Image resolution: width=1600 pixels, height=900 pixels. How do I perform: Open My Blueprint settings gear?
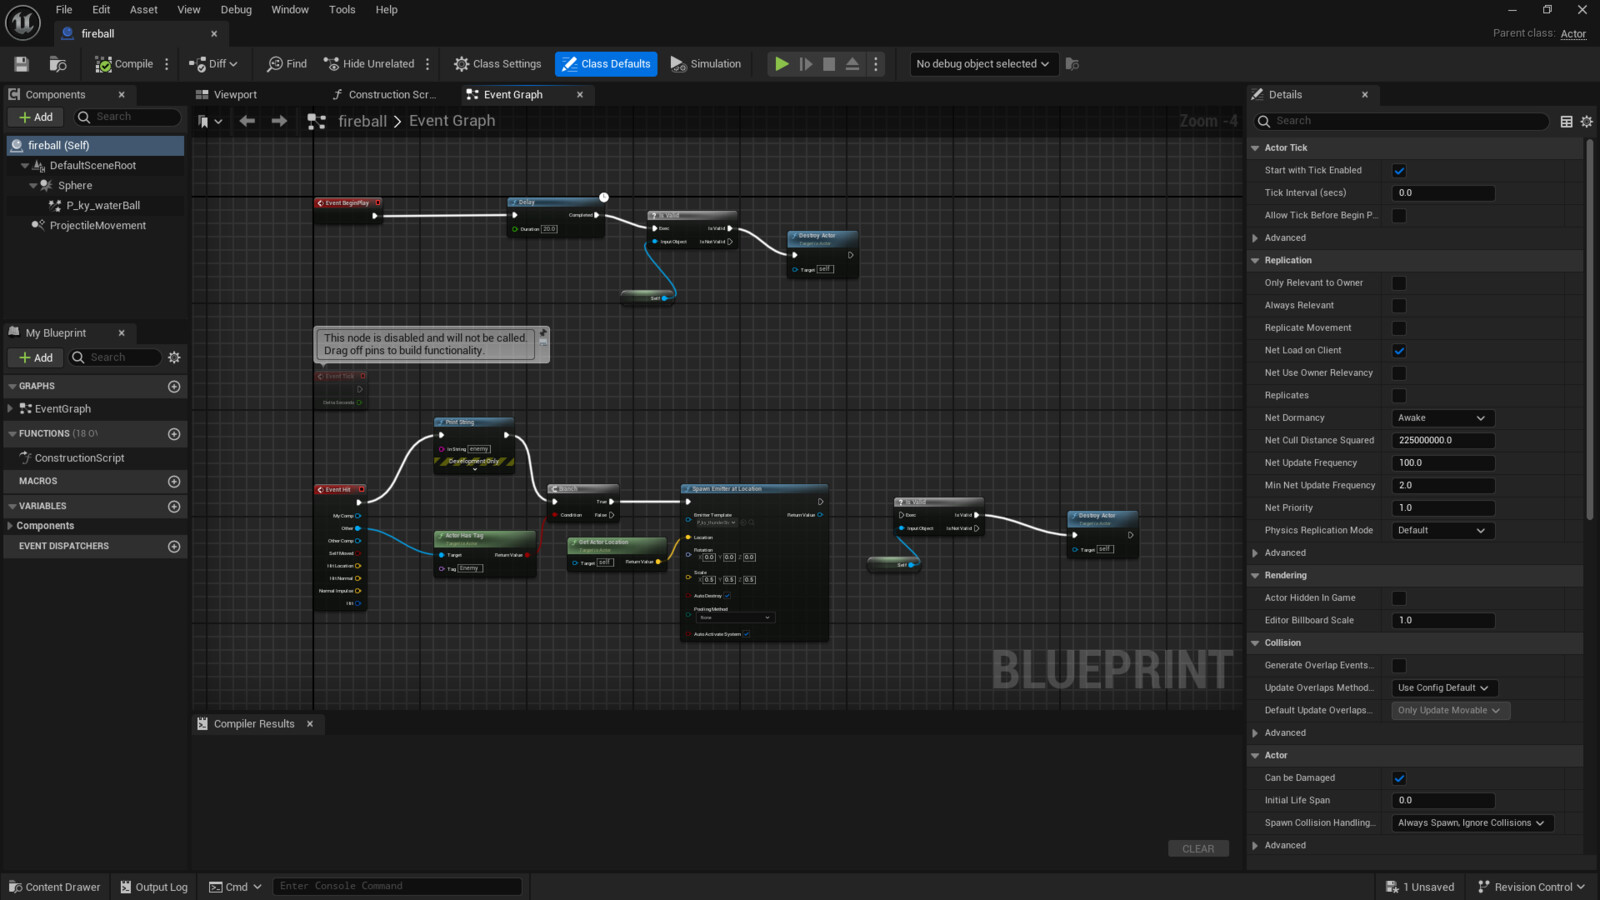pyautogui.click(x=174, y=358)
